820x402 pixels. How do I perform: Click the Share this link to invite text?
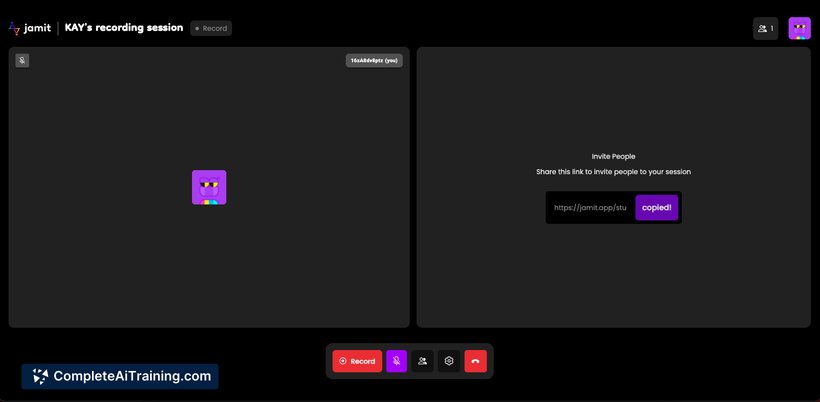613,171
